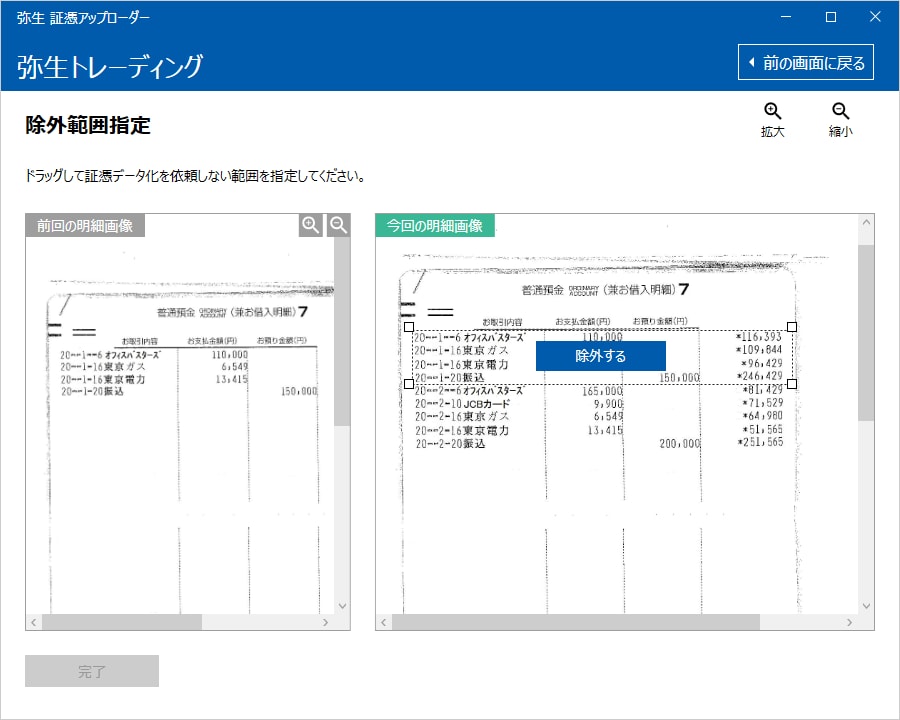Click right arrow of 前回 panel horizontal scrollbar

[325, 622]
